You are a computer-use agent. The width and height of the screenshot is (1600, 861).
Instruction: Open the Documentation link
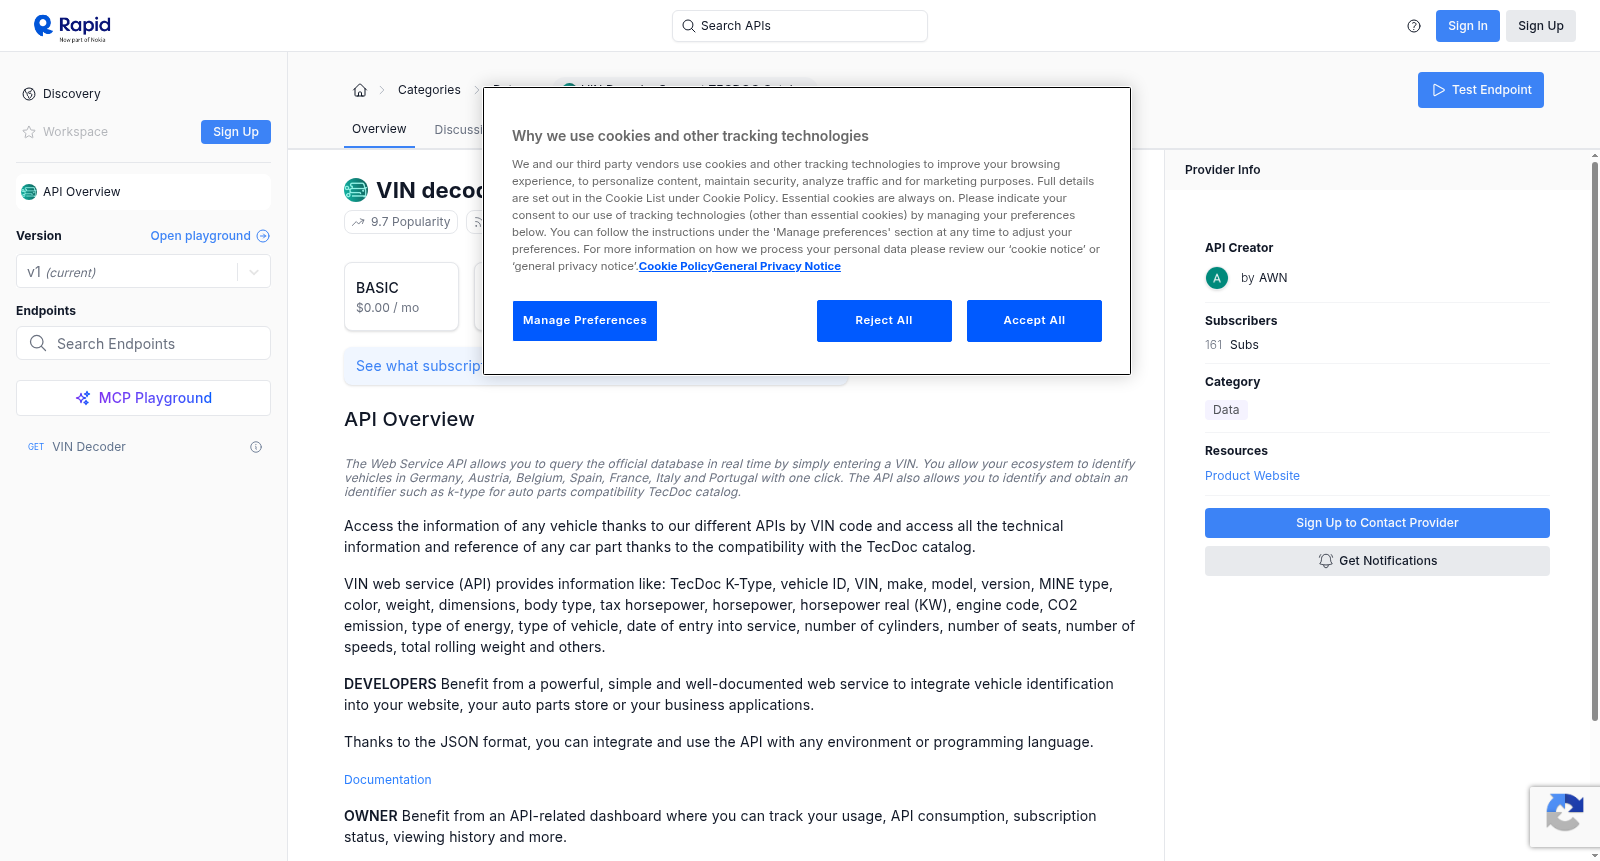point(388,780)
